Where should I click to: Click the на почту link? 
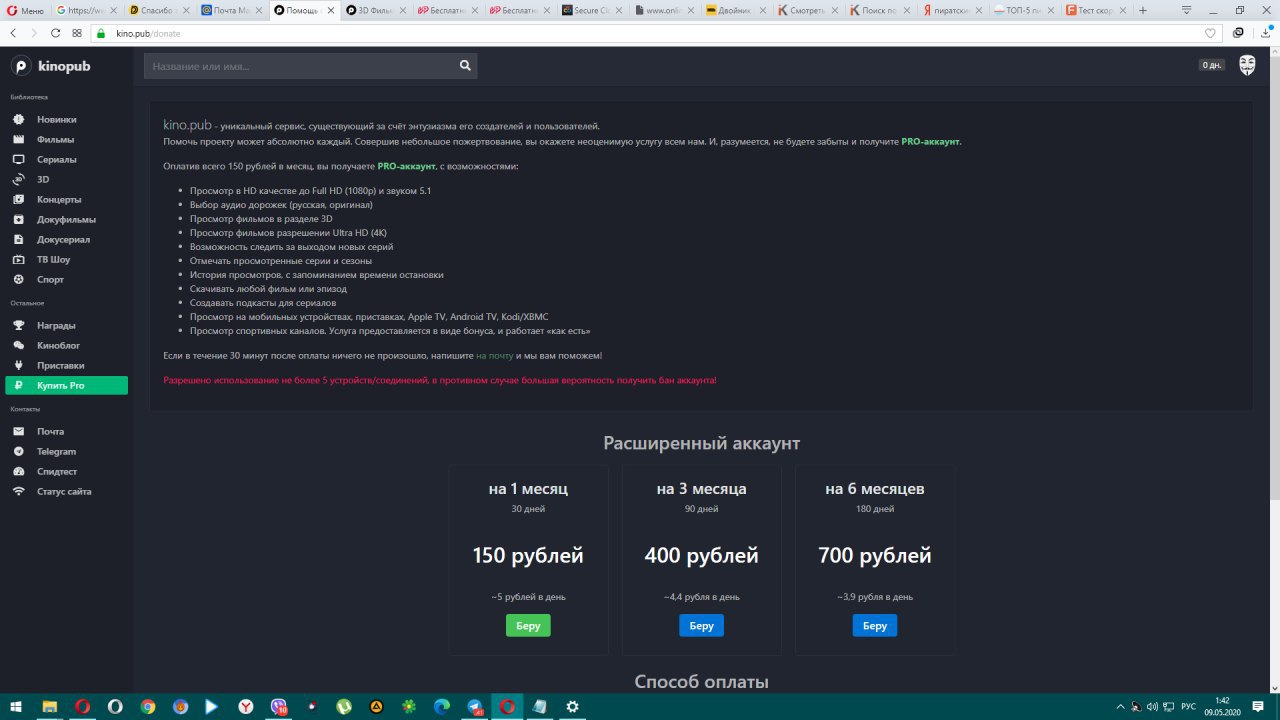[x=494, y=355]
